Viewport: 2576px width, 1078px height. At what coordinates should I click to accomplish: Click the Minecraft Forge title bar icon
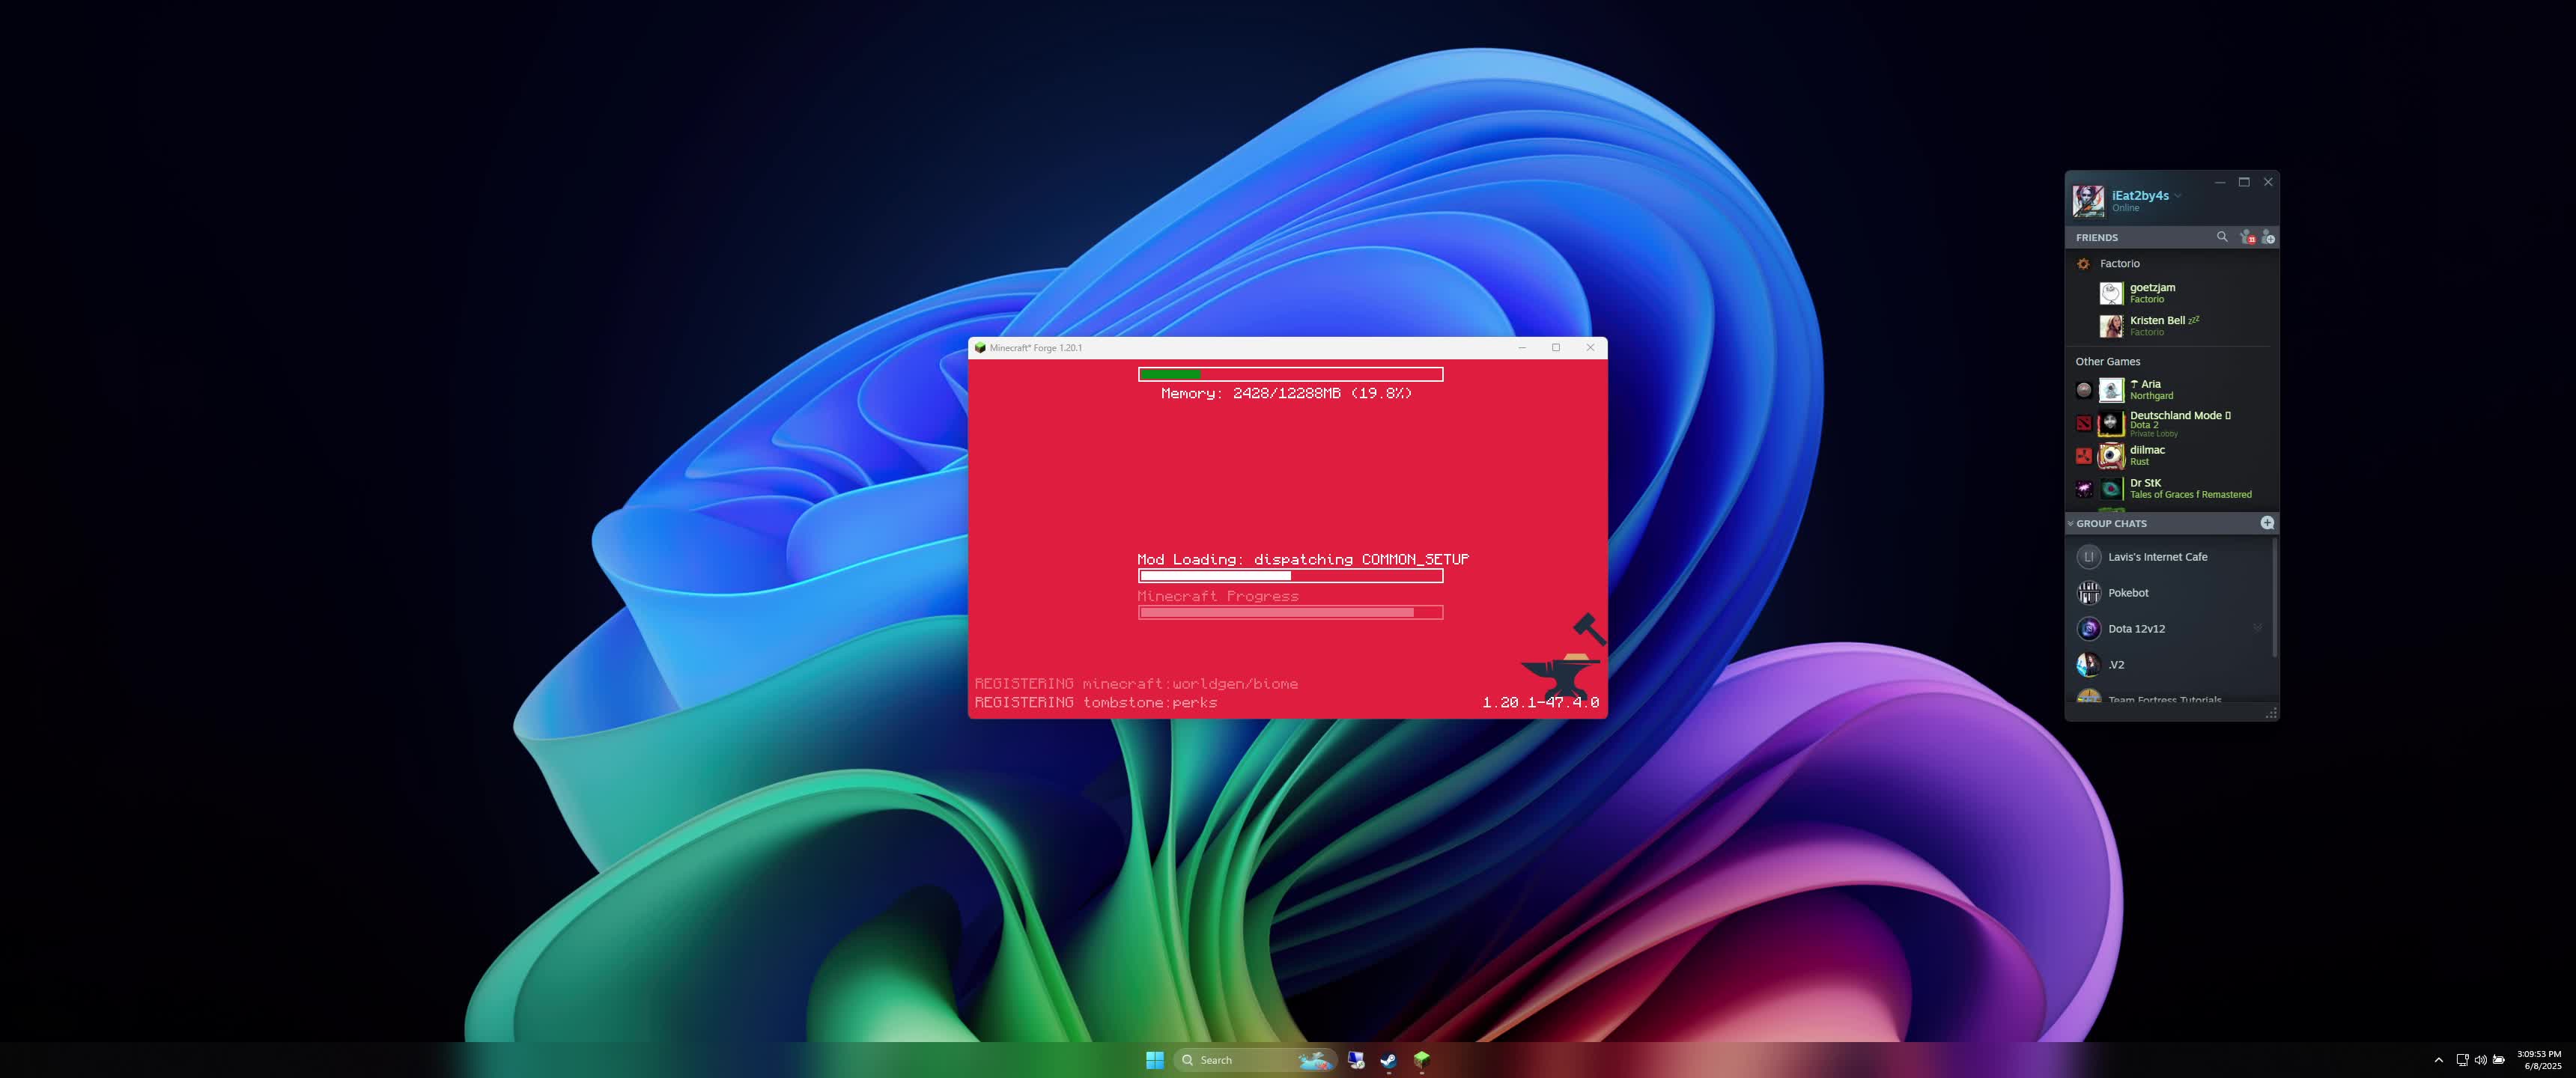click(x=980, y=348)
